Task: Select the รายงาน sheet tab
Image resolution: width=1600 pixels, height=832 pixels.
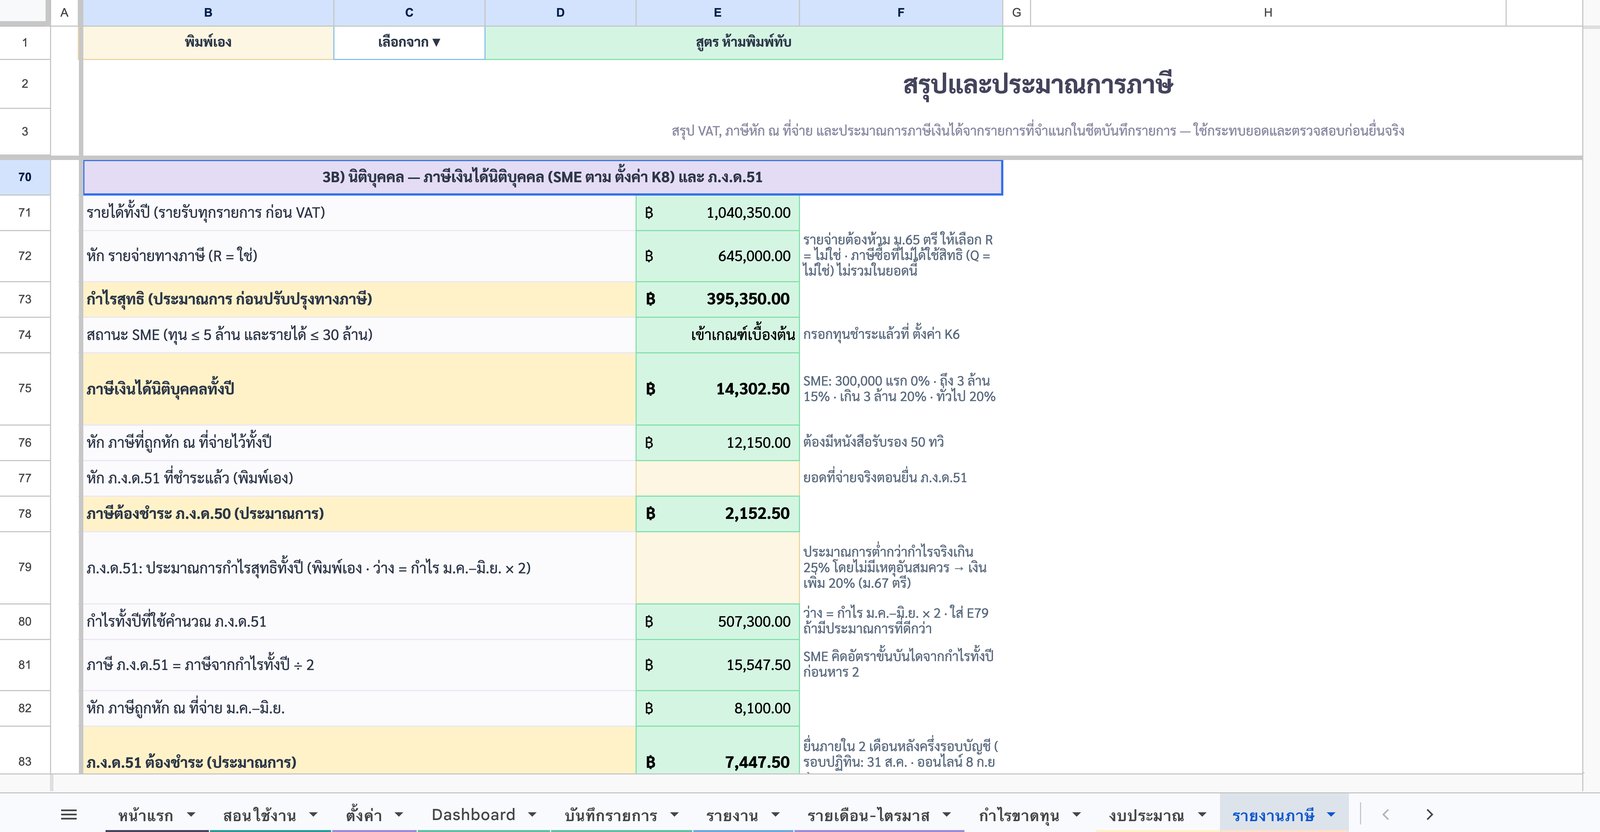Action: pos(732,815)
